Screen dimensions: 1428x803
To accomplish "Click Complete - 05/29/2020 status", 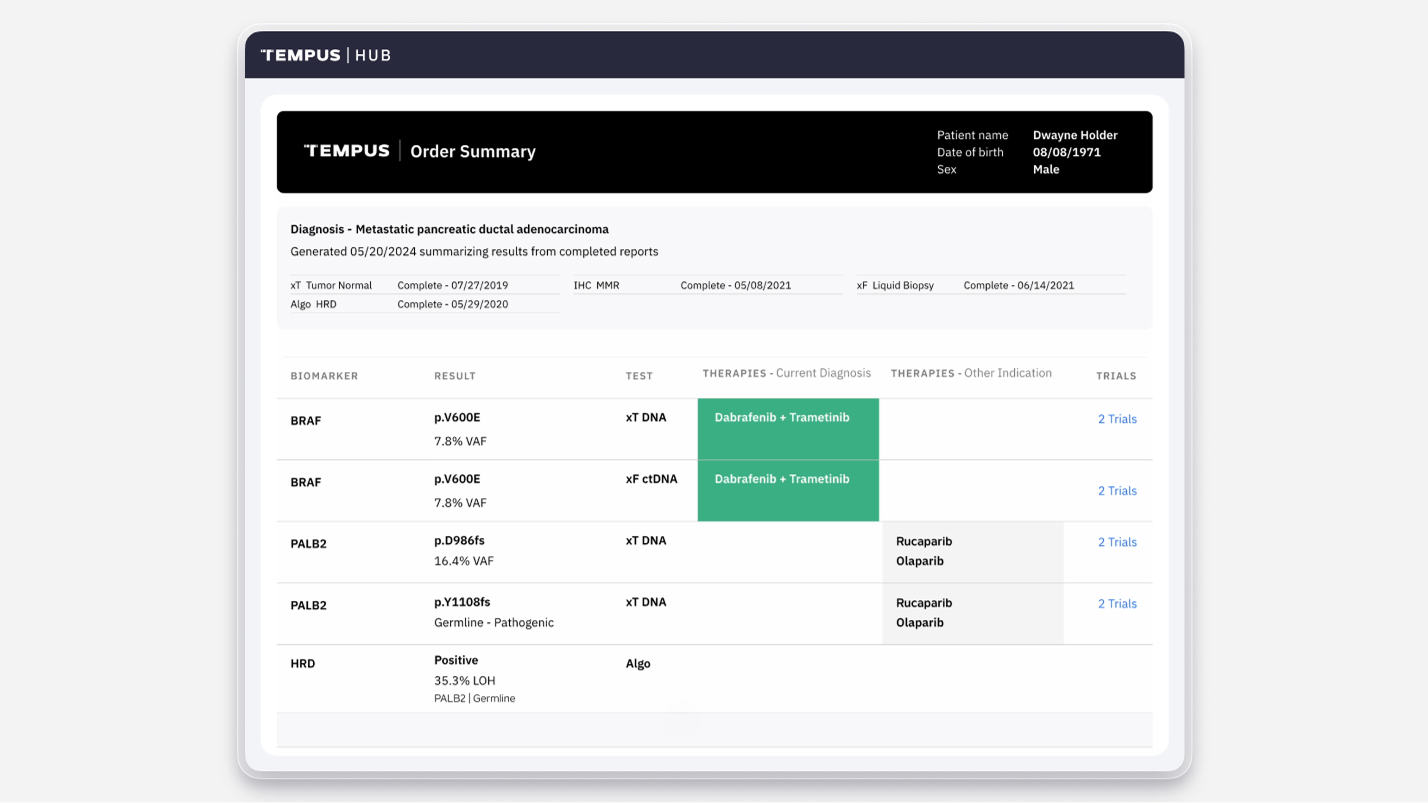I will (x=452, y=304).
